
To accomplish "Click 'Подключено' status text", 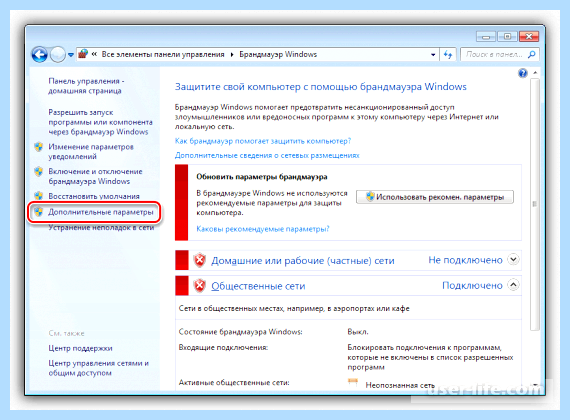I will [x=472, y=285].
